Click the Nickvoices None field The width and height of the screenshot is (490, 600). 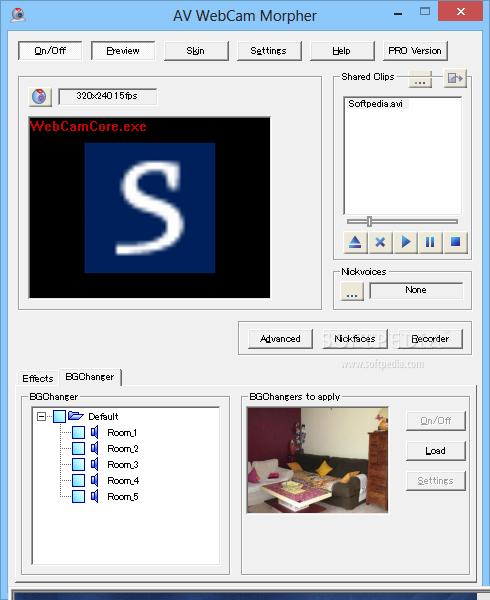click(x=416, y=290)
